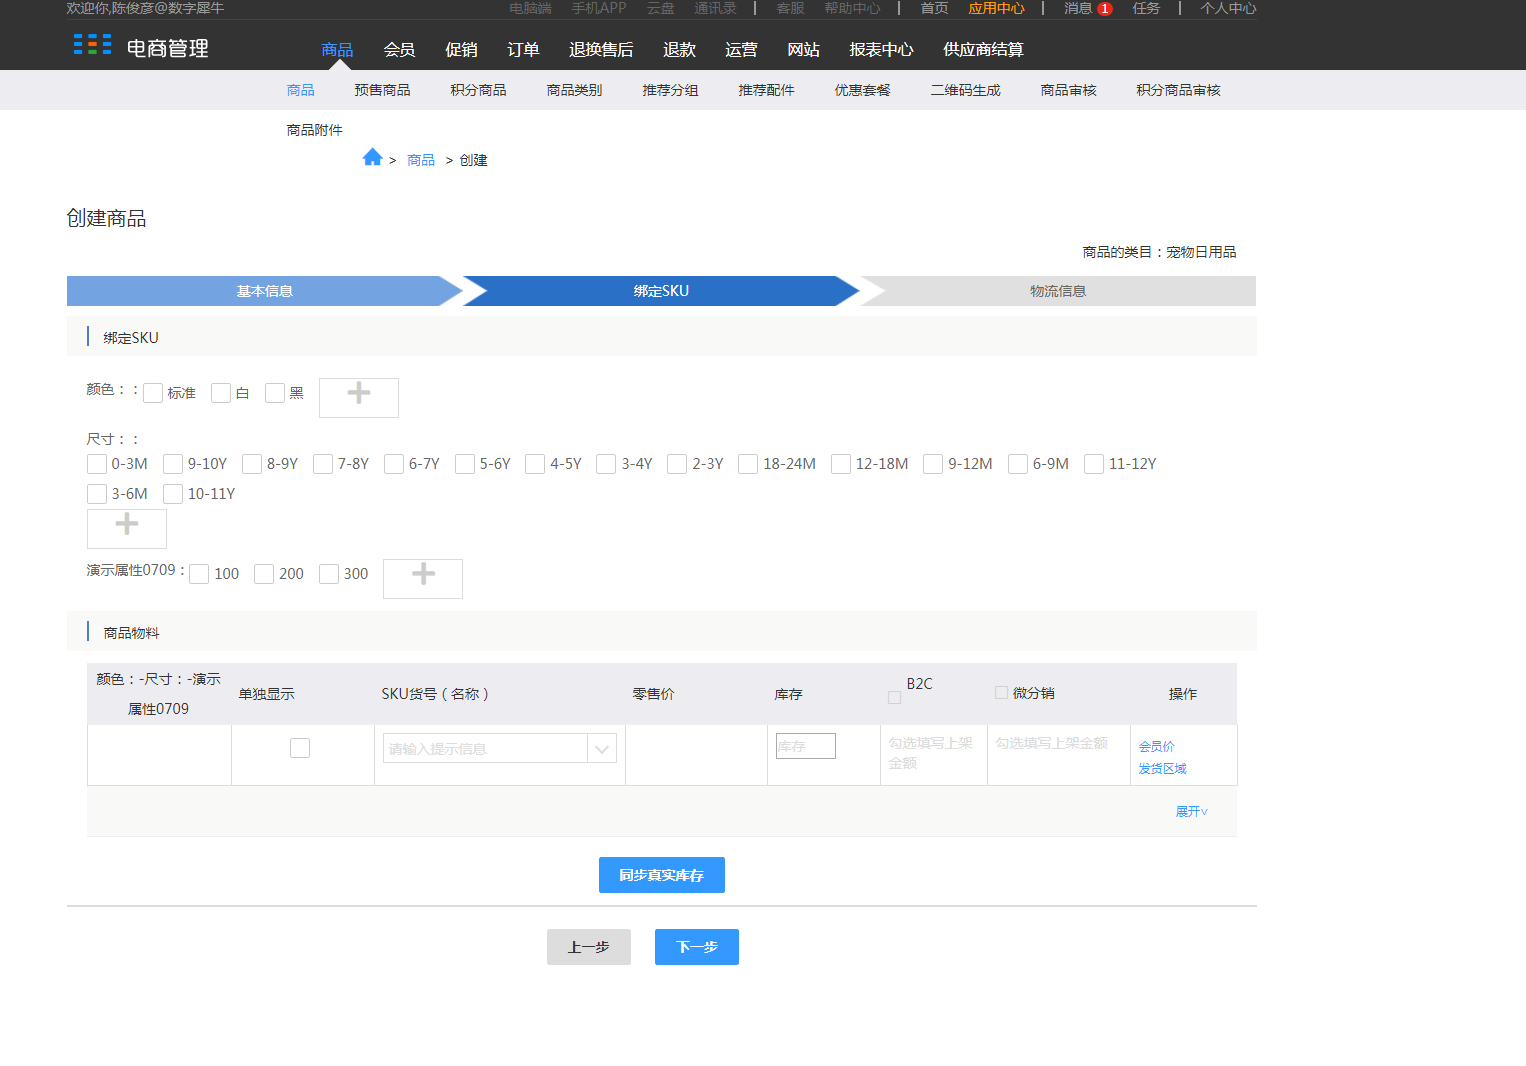Image resolution: width=1526 pixels, height=1066 pixels.
Task: Open 帮助中心 in the top bar
Action: tap(852, 8)
